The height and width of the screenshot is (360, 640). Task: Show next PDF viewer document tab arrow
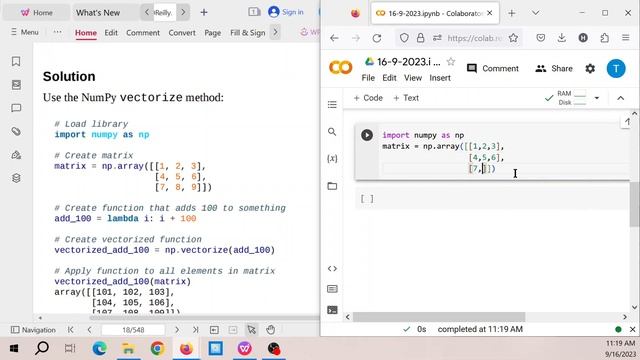point(183,13)
